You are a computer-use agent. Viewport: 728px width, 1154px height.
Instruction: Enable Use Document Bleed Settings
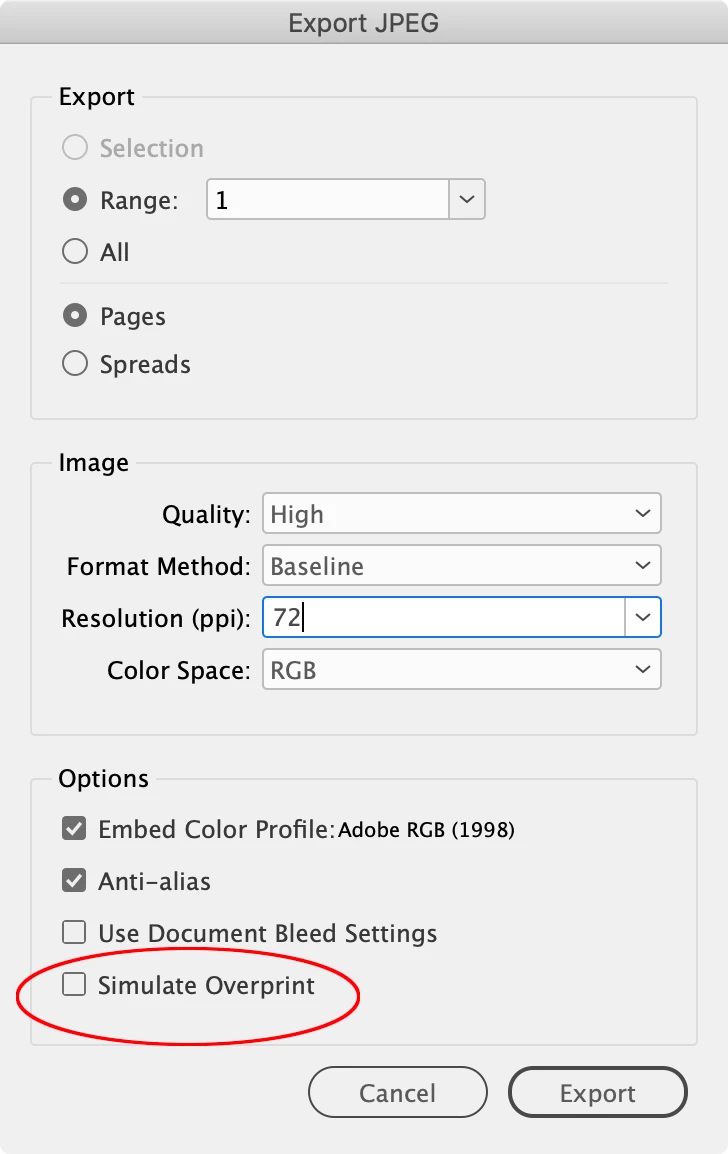[x=74, y=933]
